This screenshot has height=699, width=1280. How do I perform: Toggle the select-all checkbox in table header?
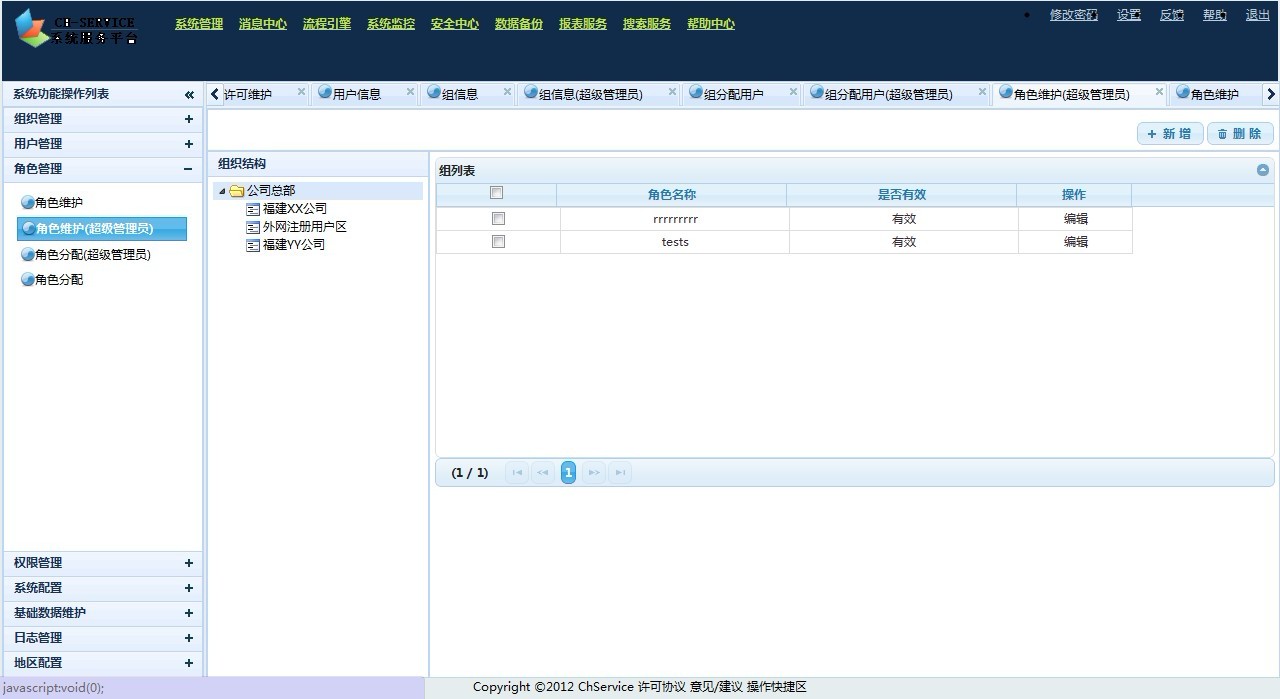[497, 193]
